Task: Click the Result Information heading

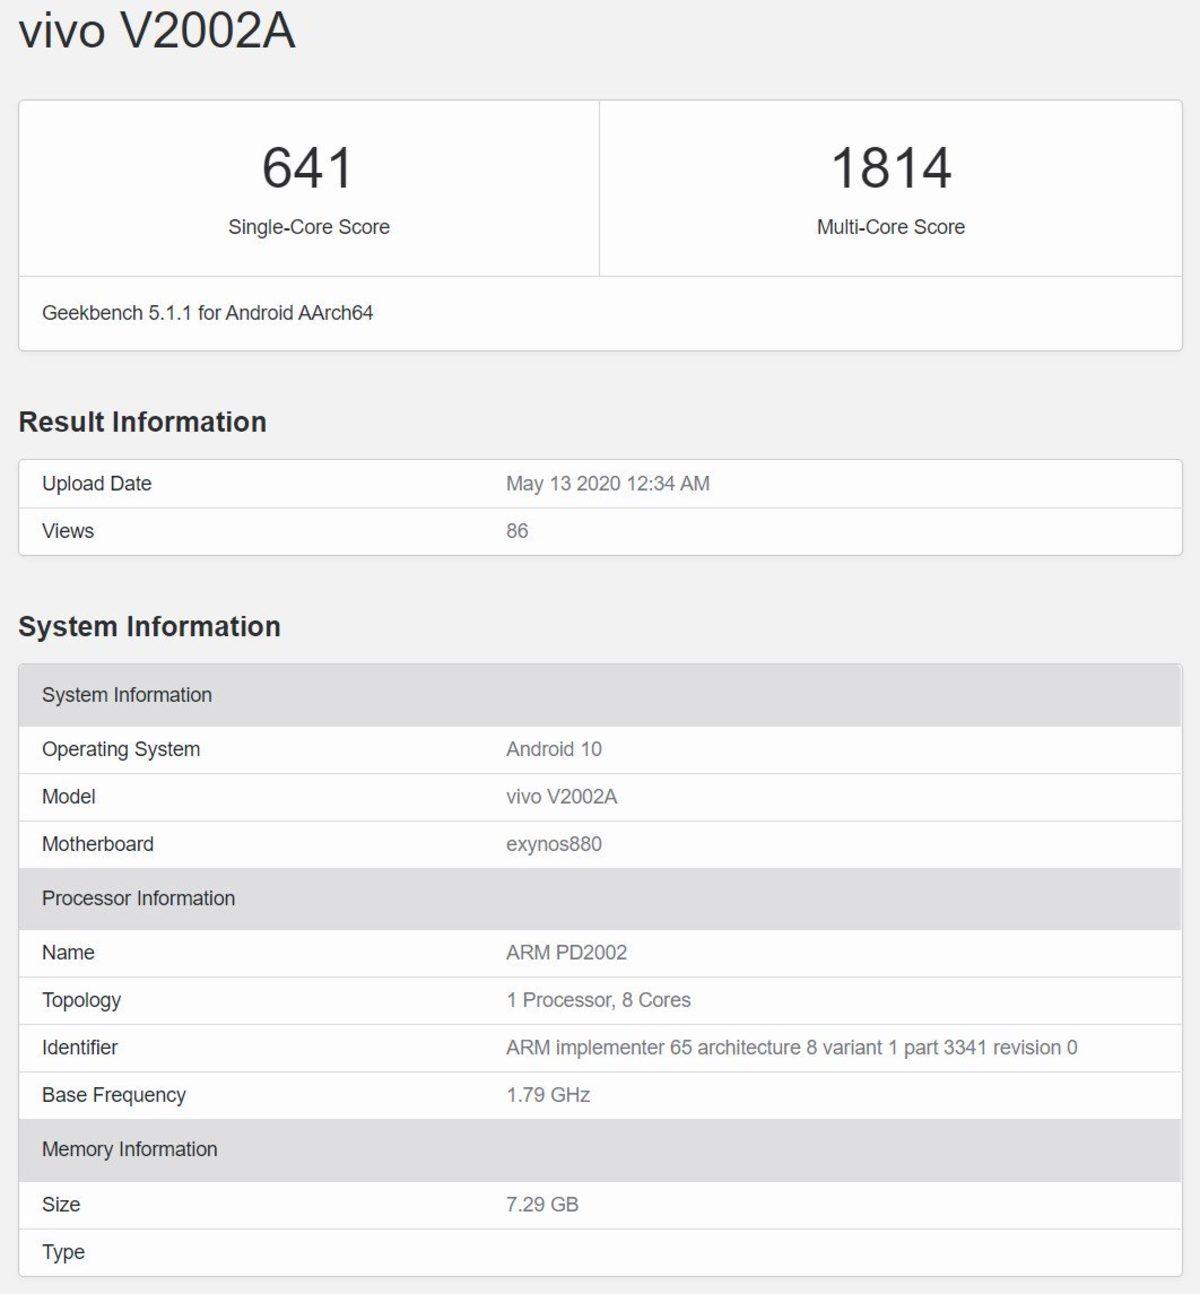Action: pyautogui.click(x=142, y=421)
